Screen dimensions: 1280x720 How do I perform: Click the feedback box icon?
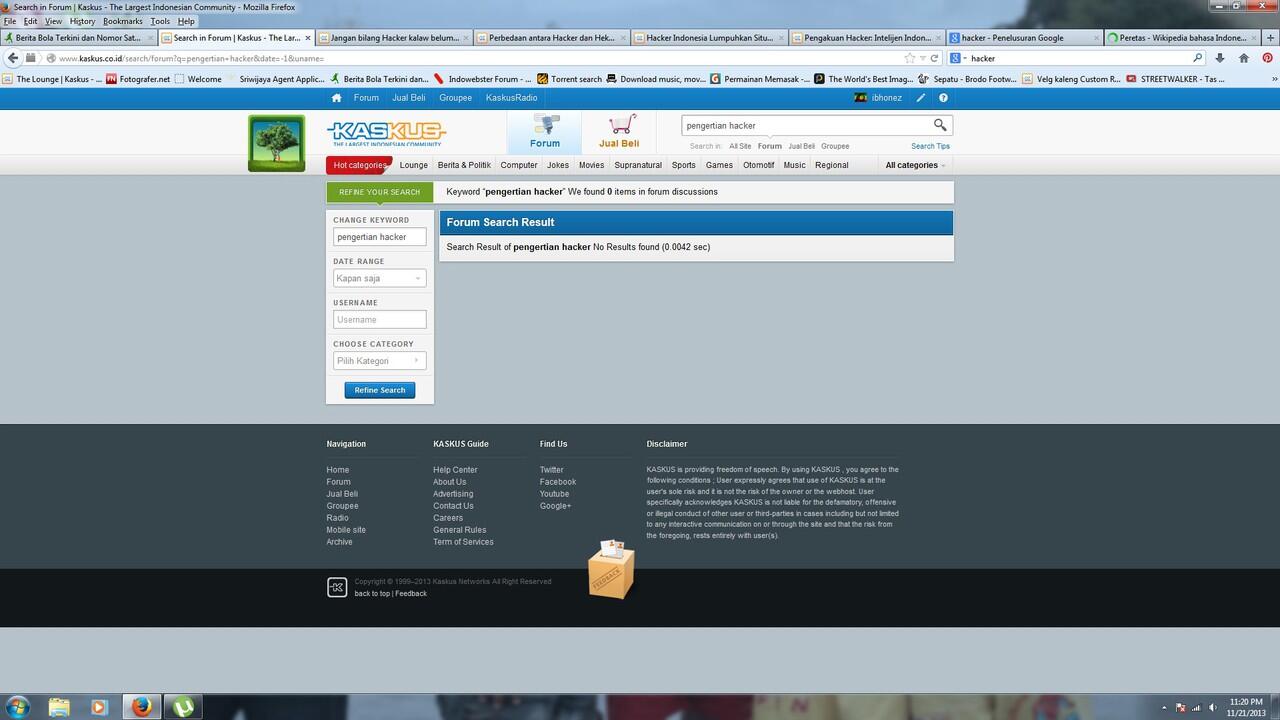pos(611,569)
